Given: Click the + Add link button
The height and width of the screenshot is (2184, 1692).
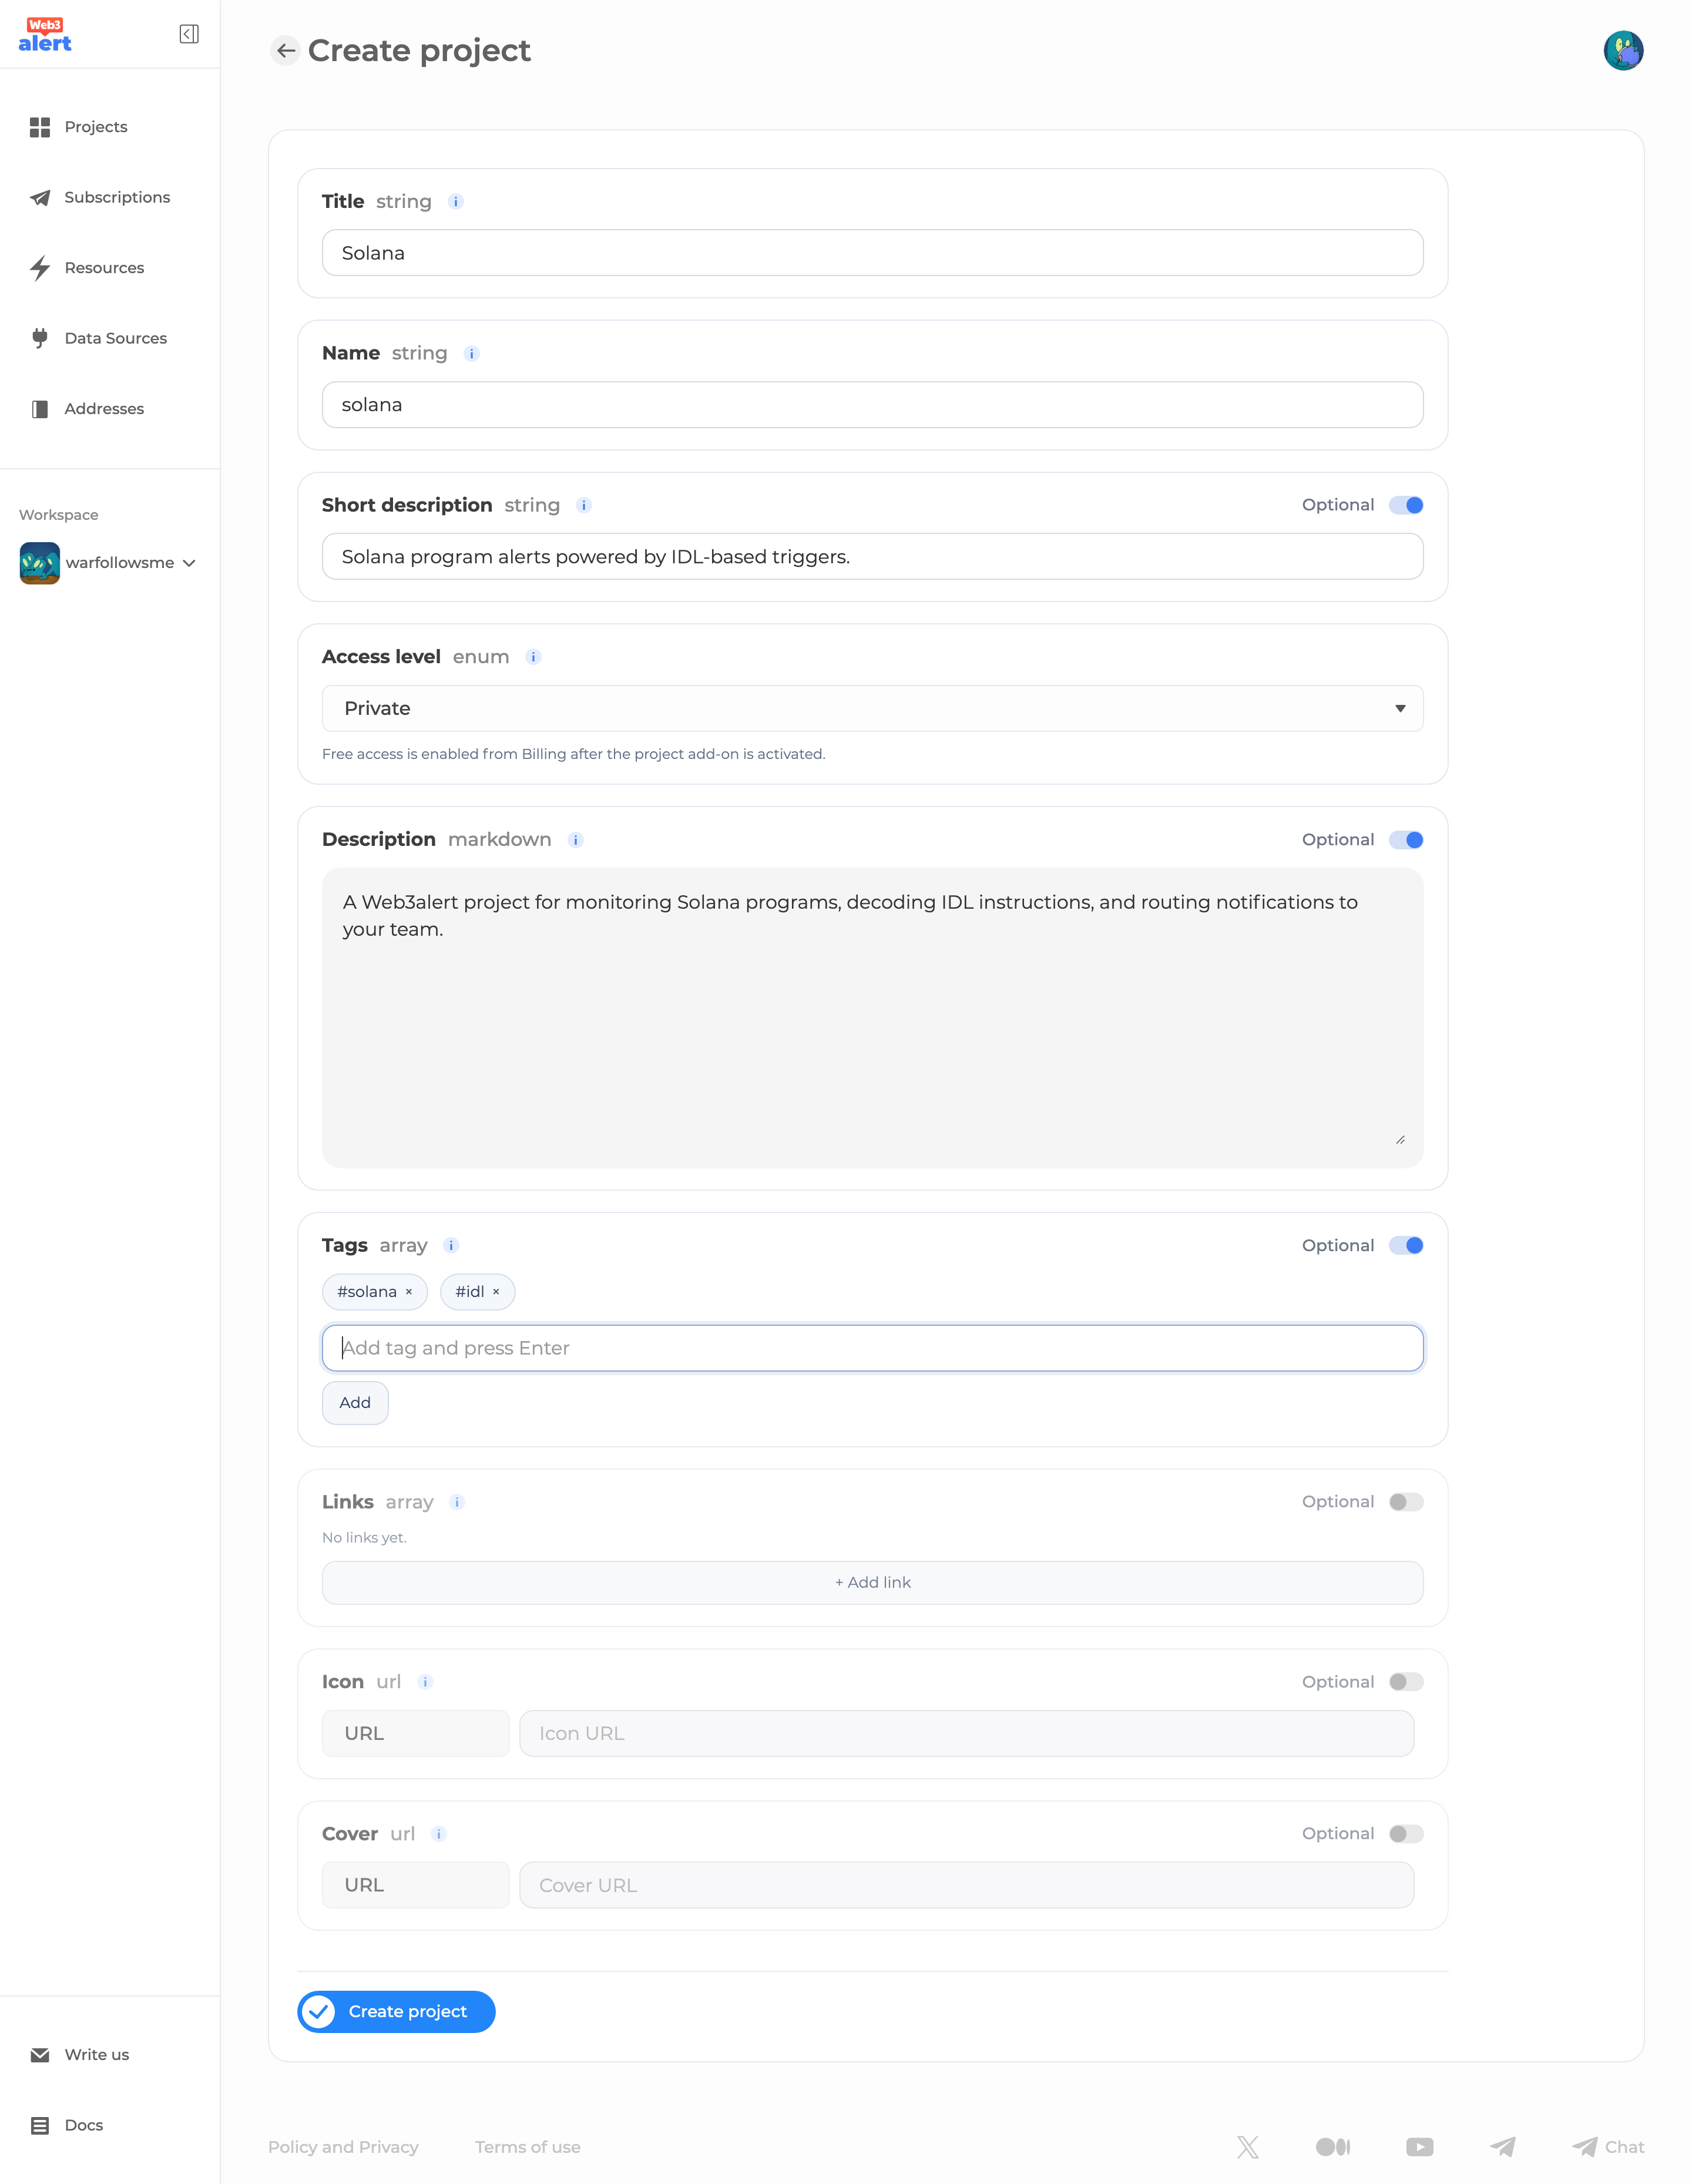Looking at the screenshot, I should [872, 1583].
